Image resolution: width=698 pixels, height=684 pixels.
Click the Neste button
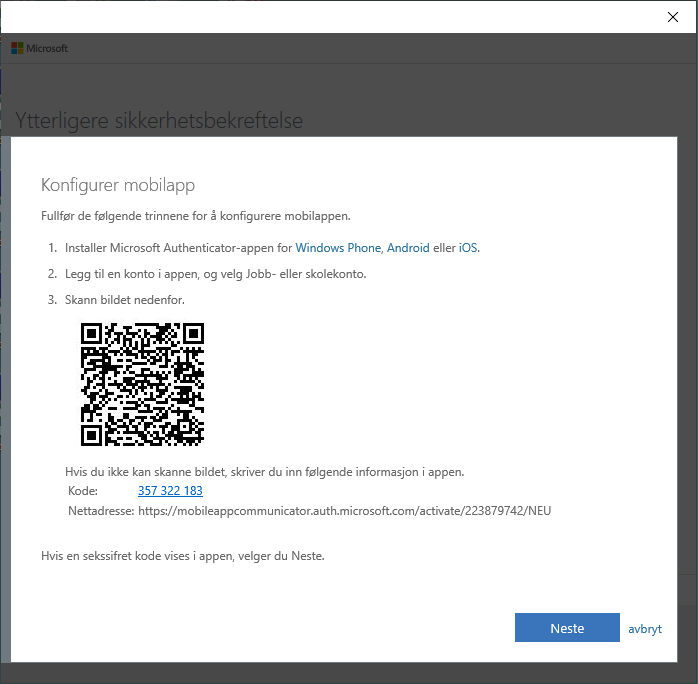tap(566, 628)
